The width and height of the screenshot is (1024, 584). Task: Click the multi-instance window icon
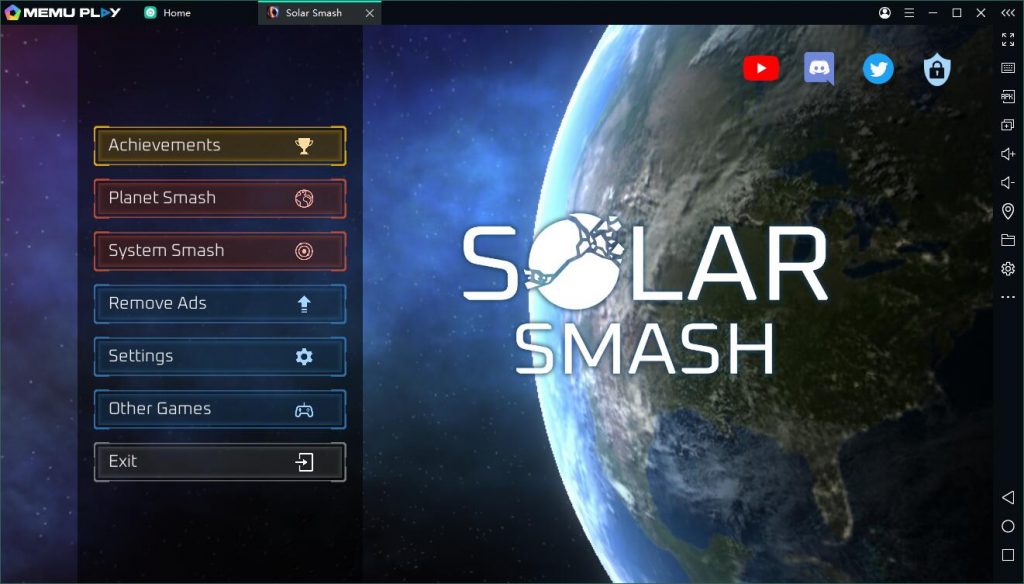click(x=1008, y=125)
